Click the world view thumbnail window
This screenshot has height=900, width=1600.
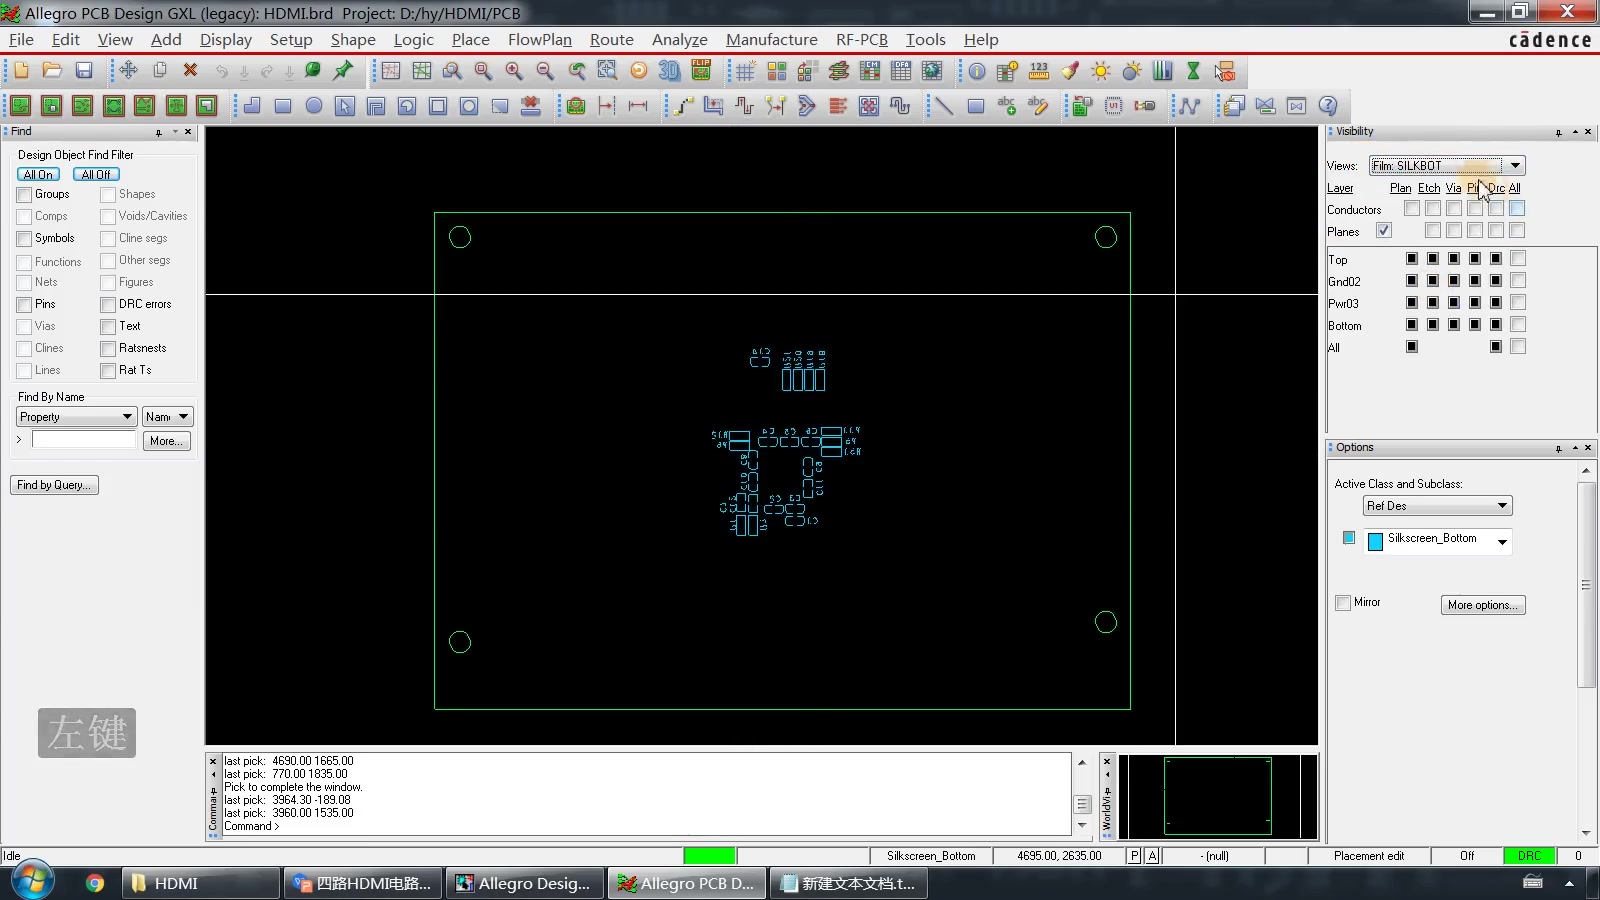tap(1217, 796)
